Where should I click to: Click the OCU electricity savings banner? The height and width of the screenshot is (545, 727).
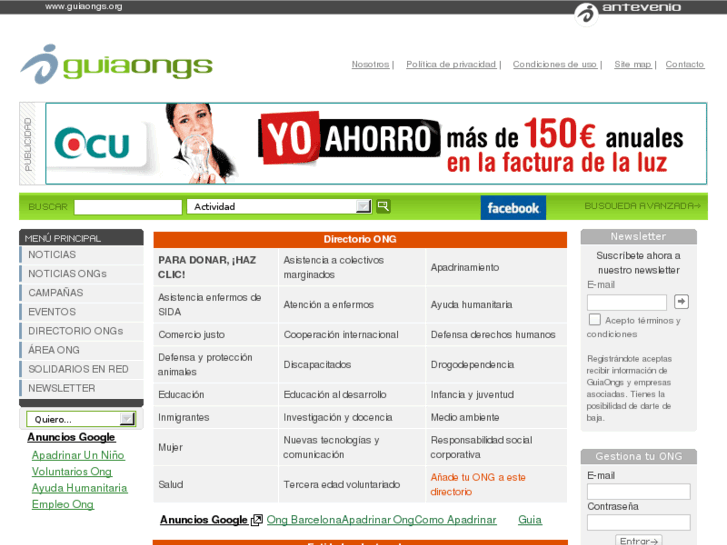[376, 143]
